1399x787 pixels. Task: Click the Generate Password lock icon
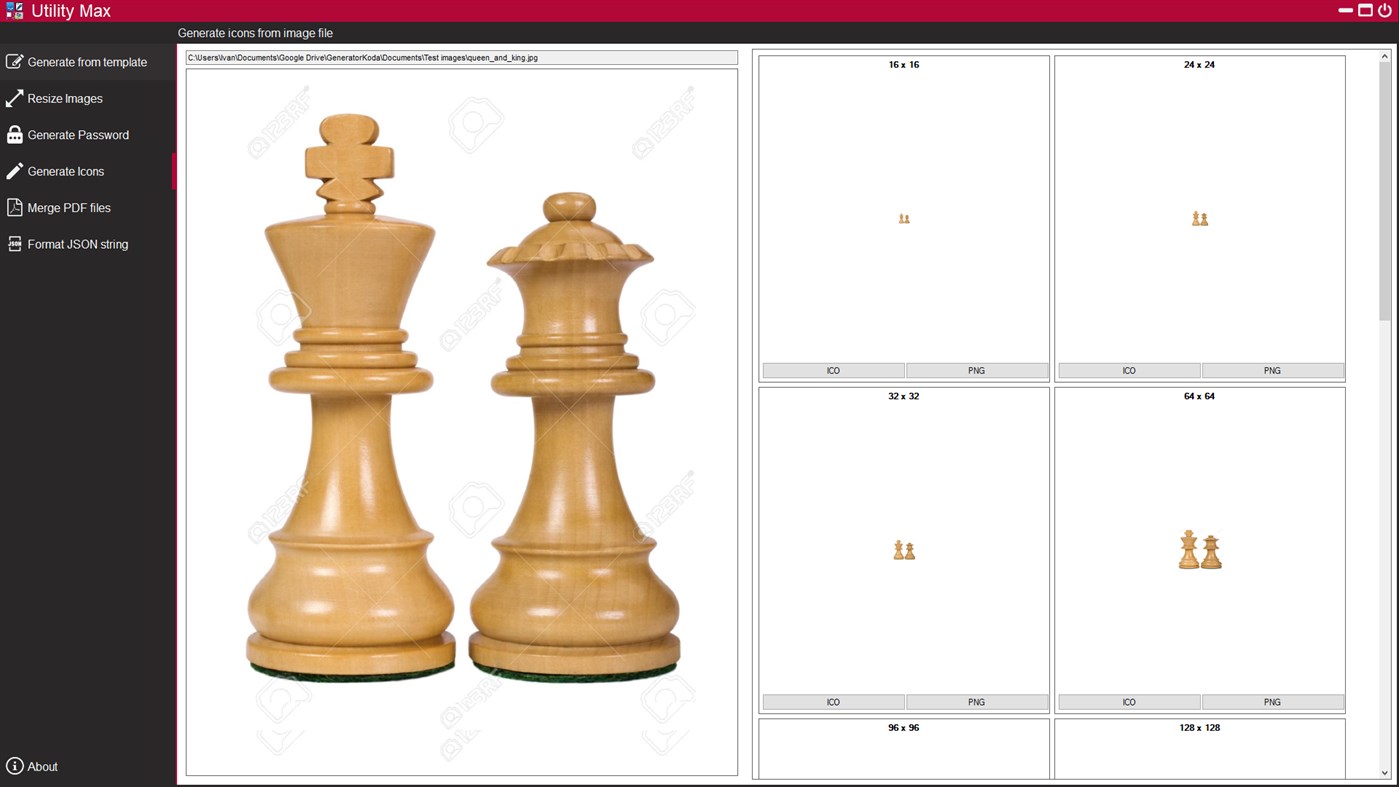(14, 134)
